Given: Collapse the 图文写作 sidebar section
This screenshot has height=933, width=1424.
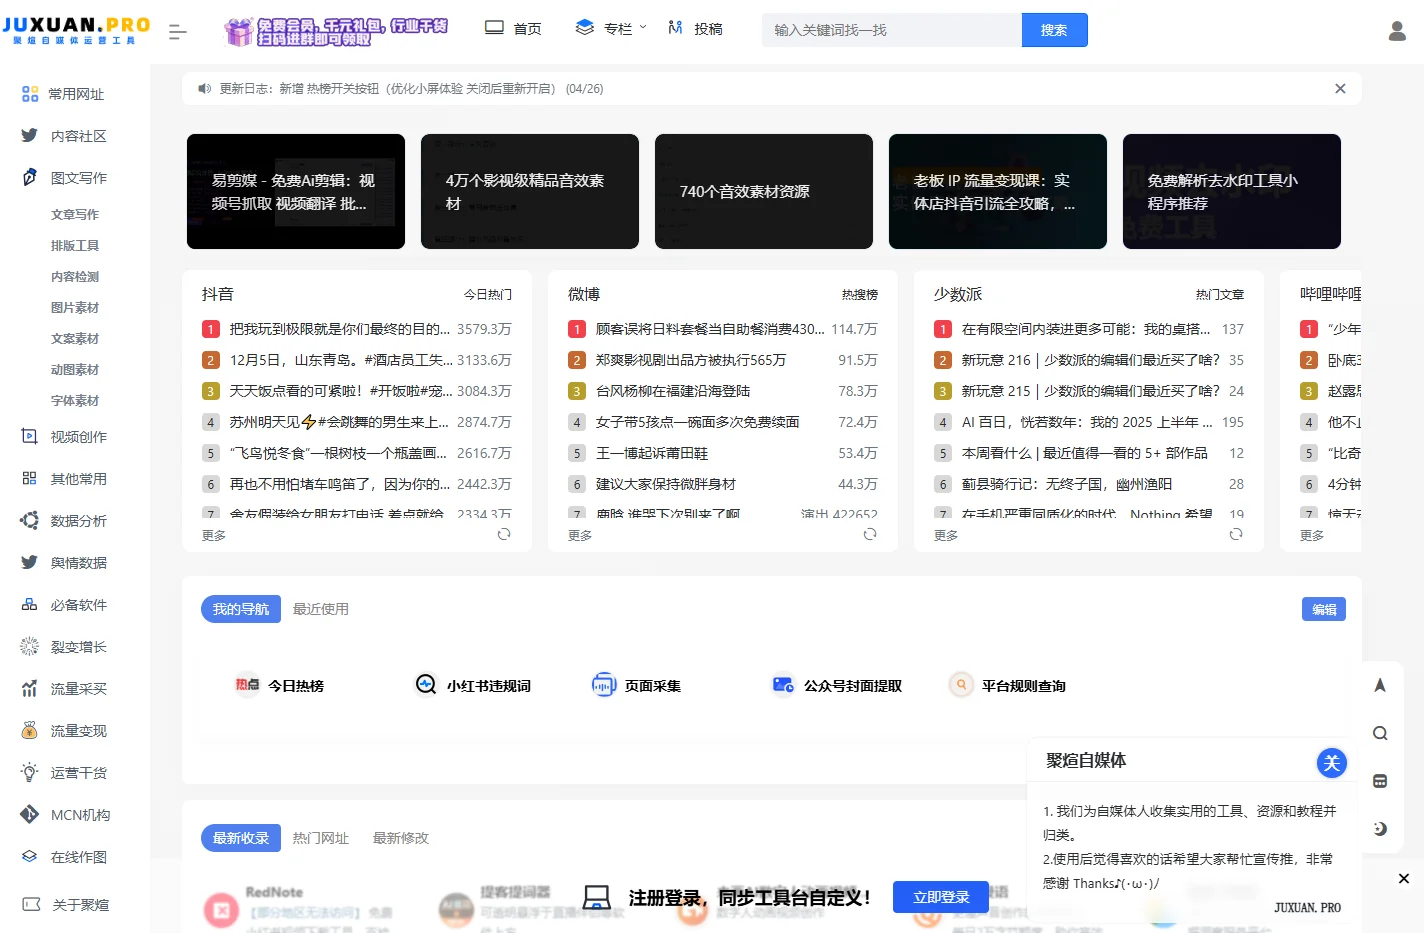Looking at the screenshot, I should 76,178.
